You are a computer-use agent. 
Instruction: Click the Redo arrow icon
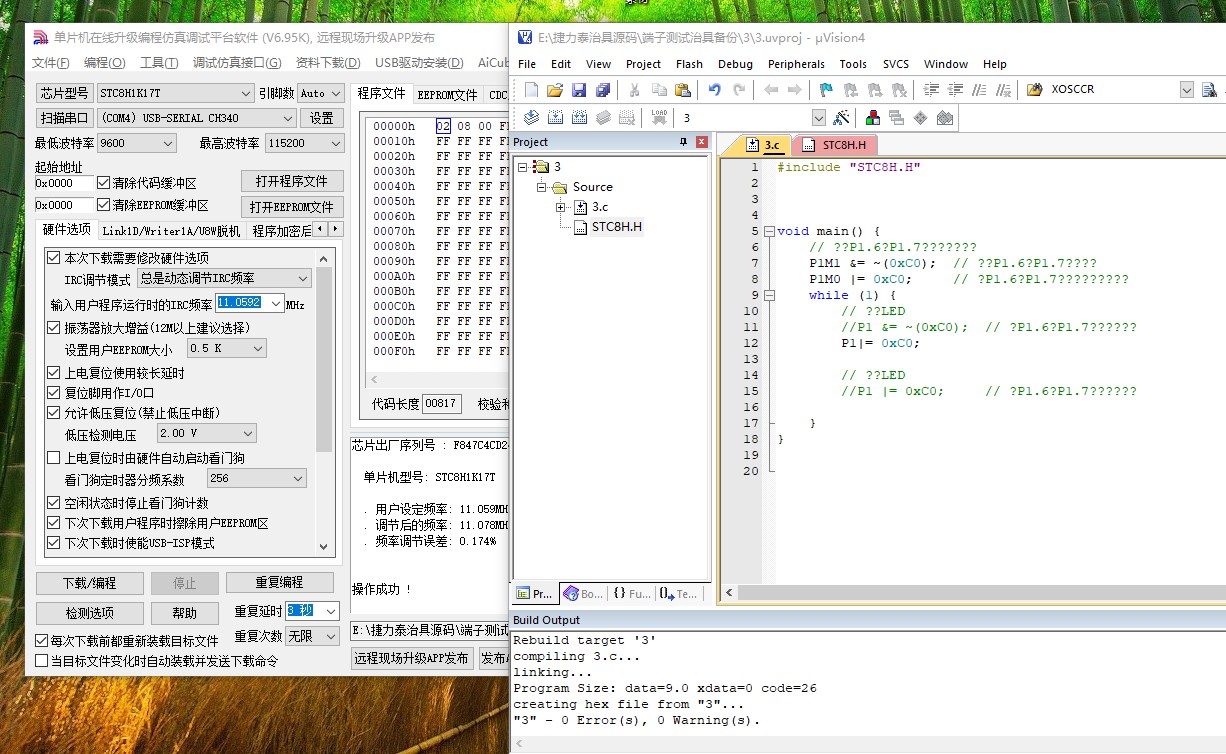[x=739, y=90]
